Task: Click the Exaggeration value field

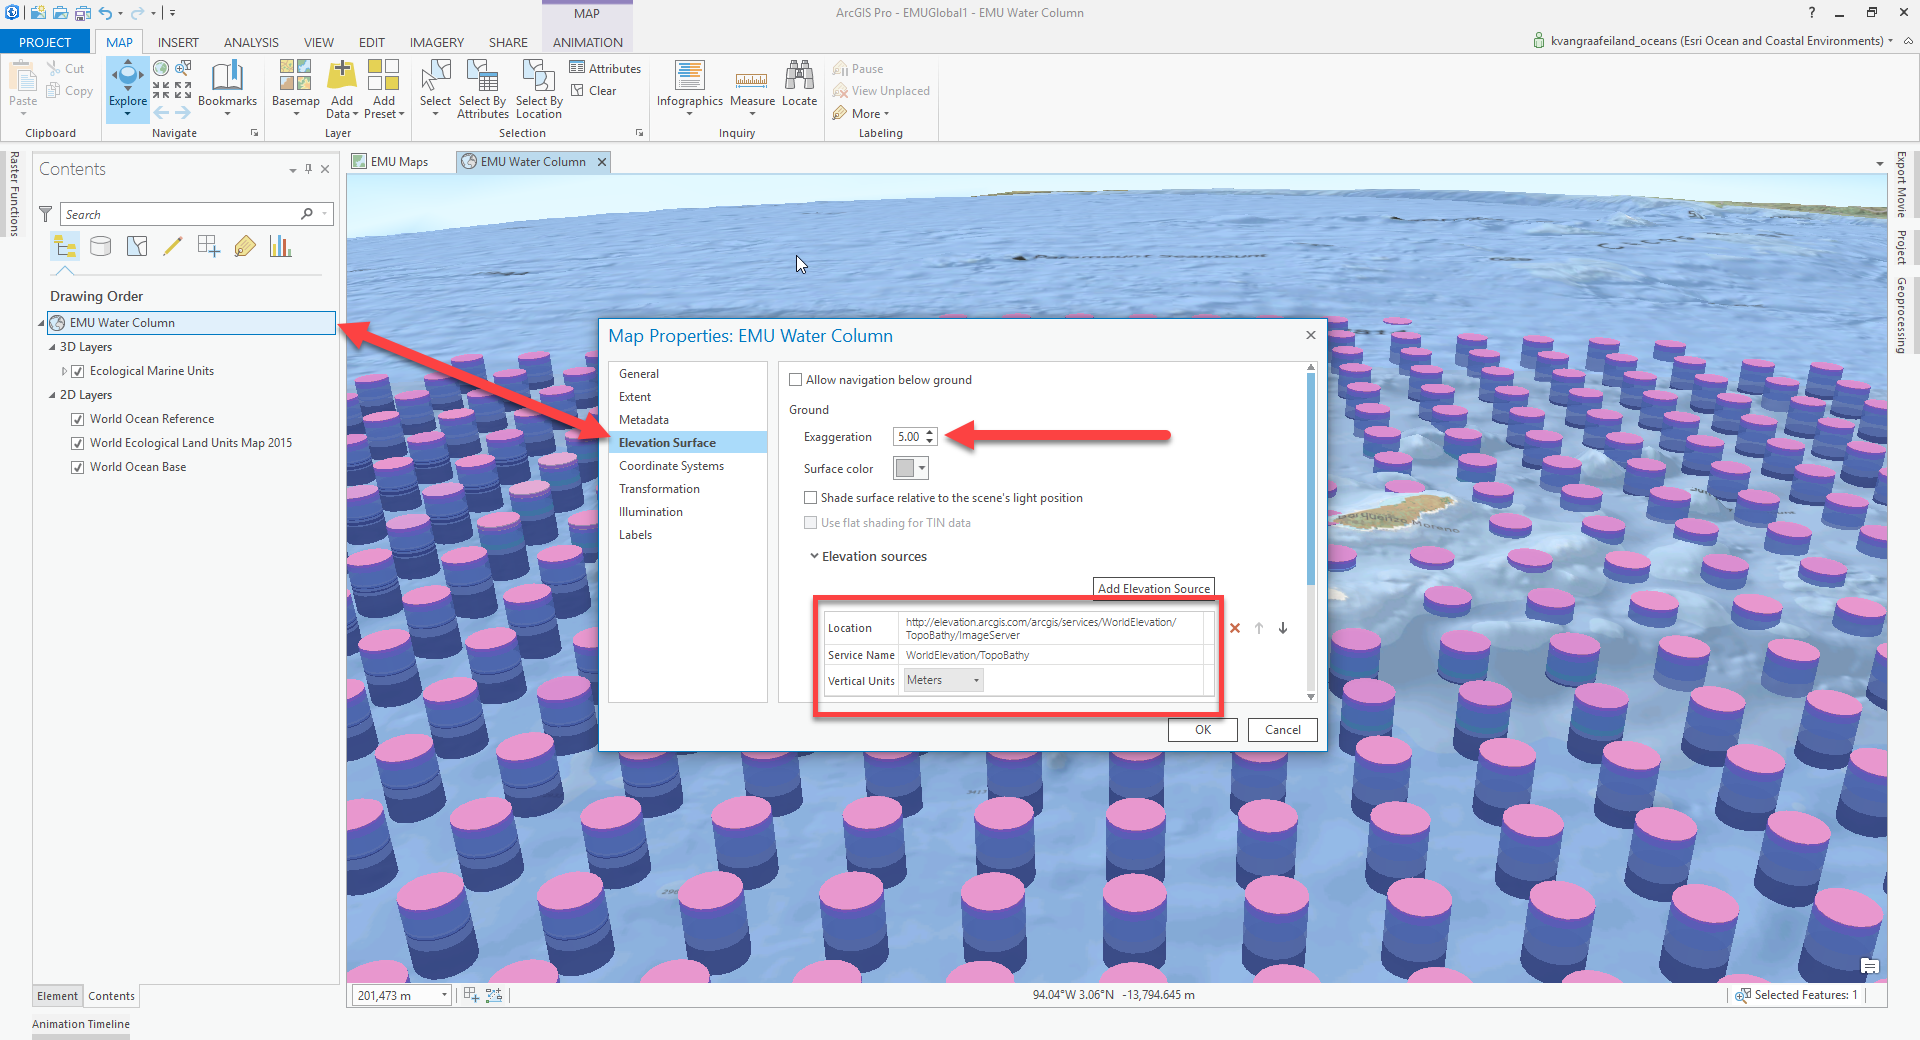Action: [909, 437]
